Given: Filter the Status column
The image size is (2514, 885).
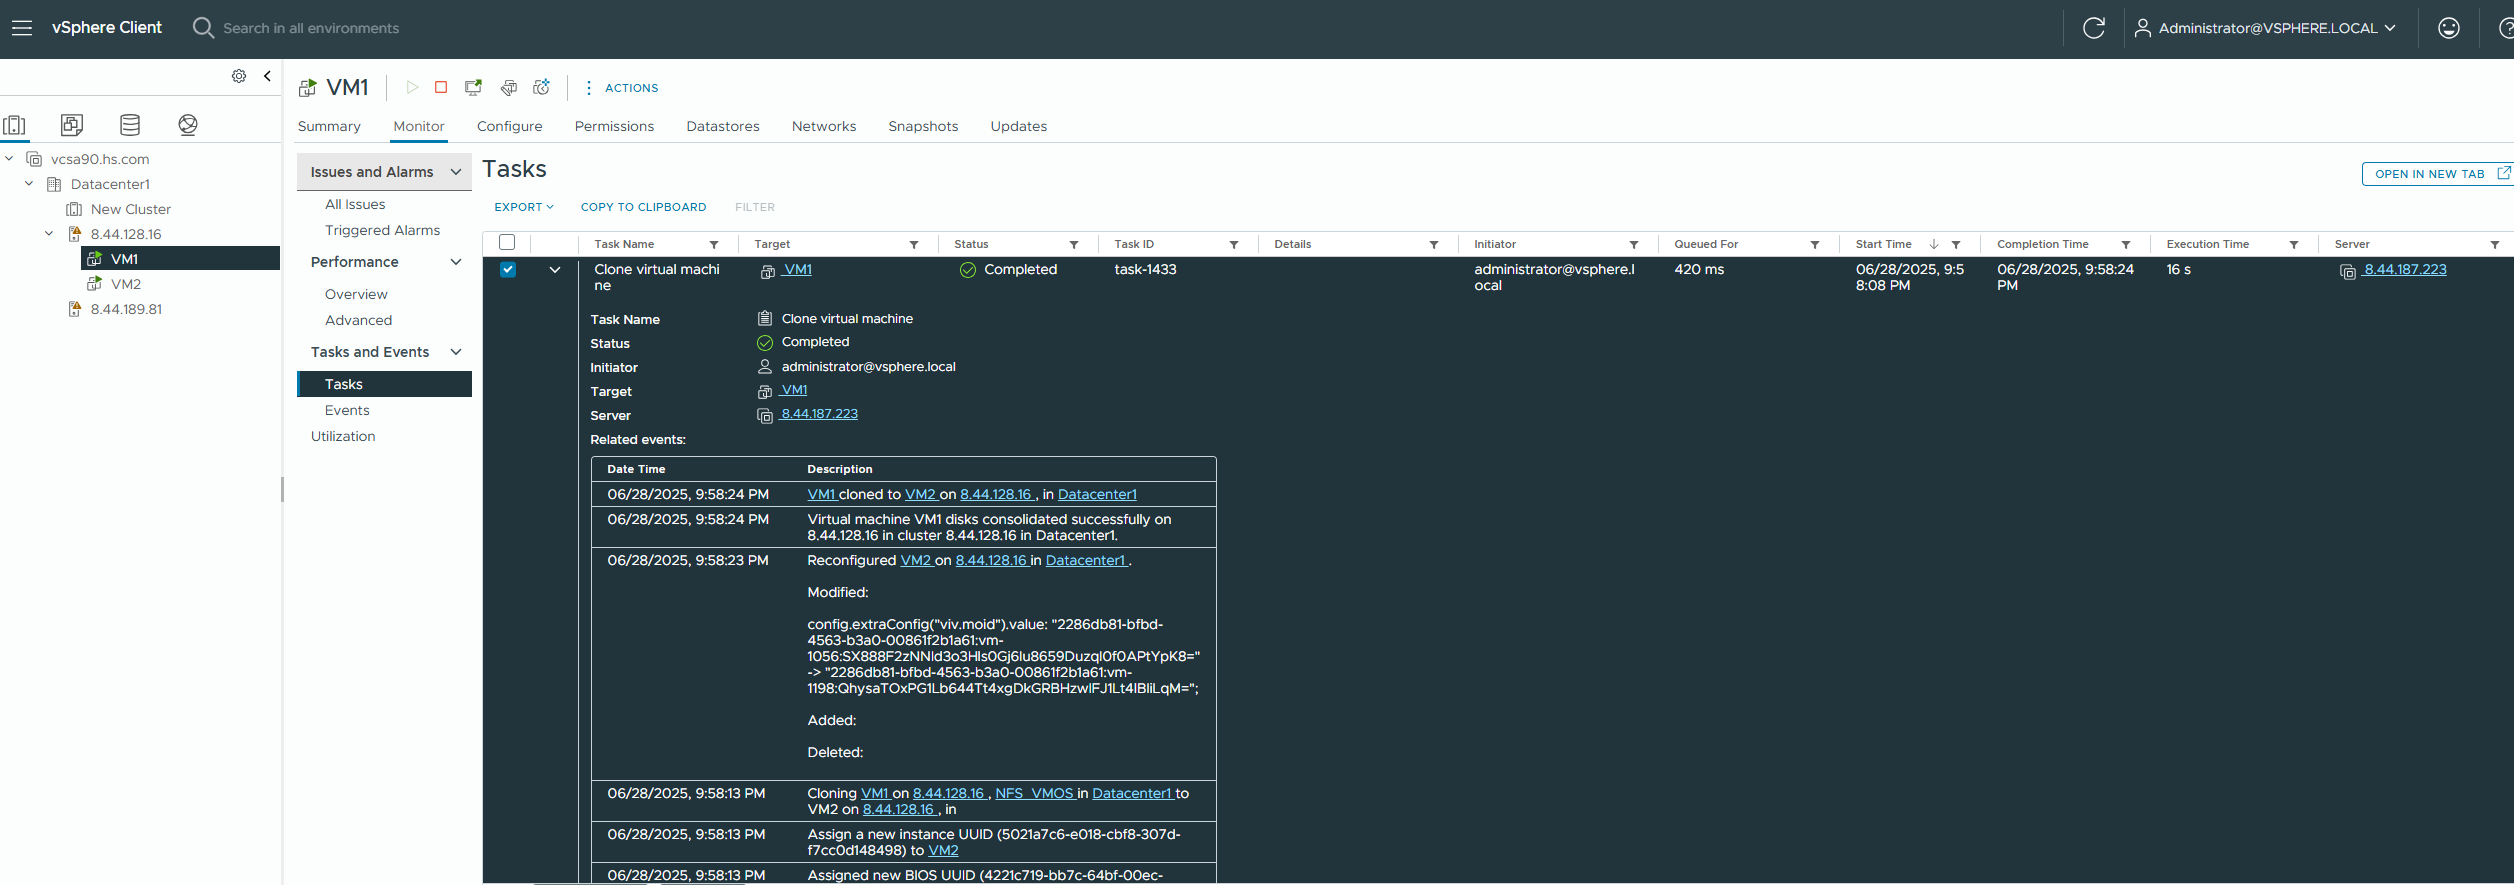Looking at the screenshot, I should coord(1074,245).
